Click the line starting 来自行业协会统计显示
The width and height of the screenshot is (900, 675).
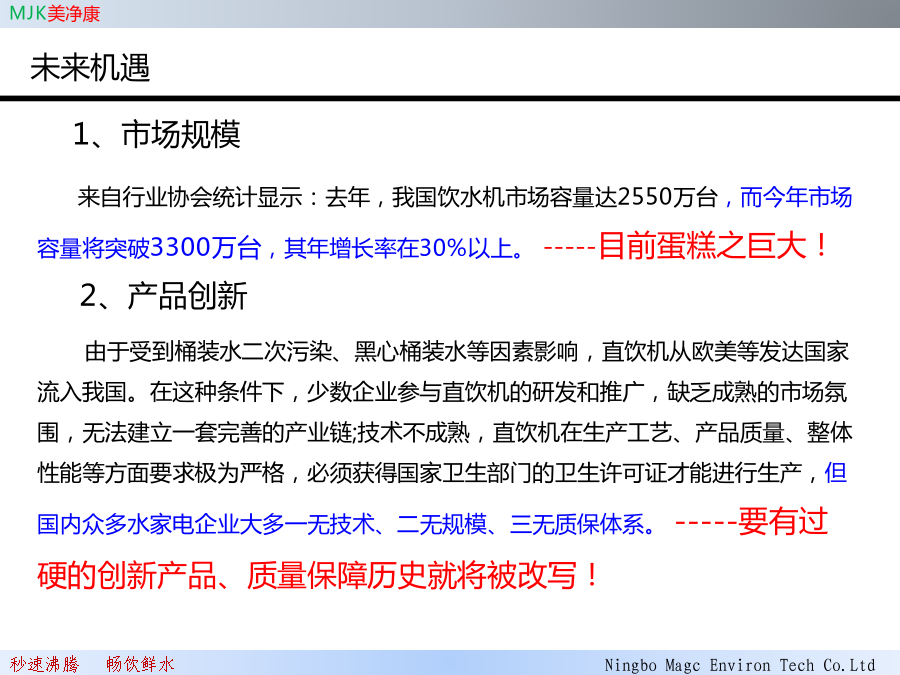click(x=464, y=197)
